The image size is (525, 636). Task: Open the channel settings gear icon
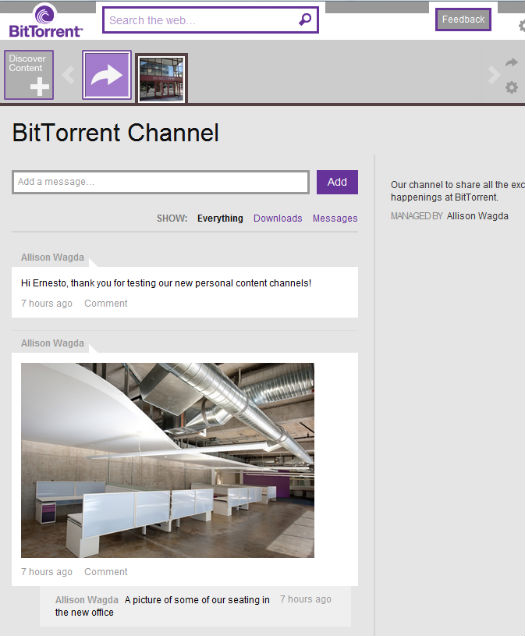(512, 87)
